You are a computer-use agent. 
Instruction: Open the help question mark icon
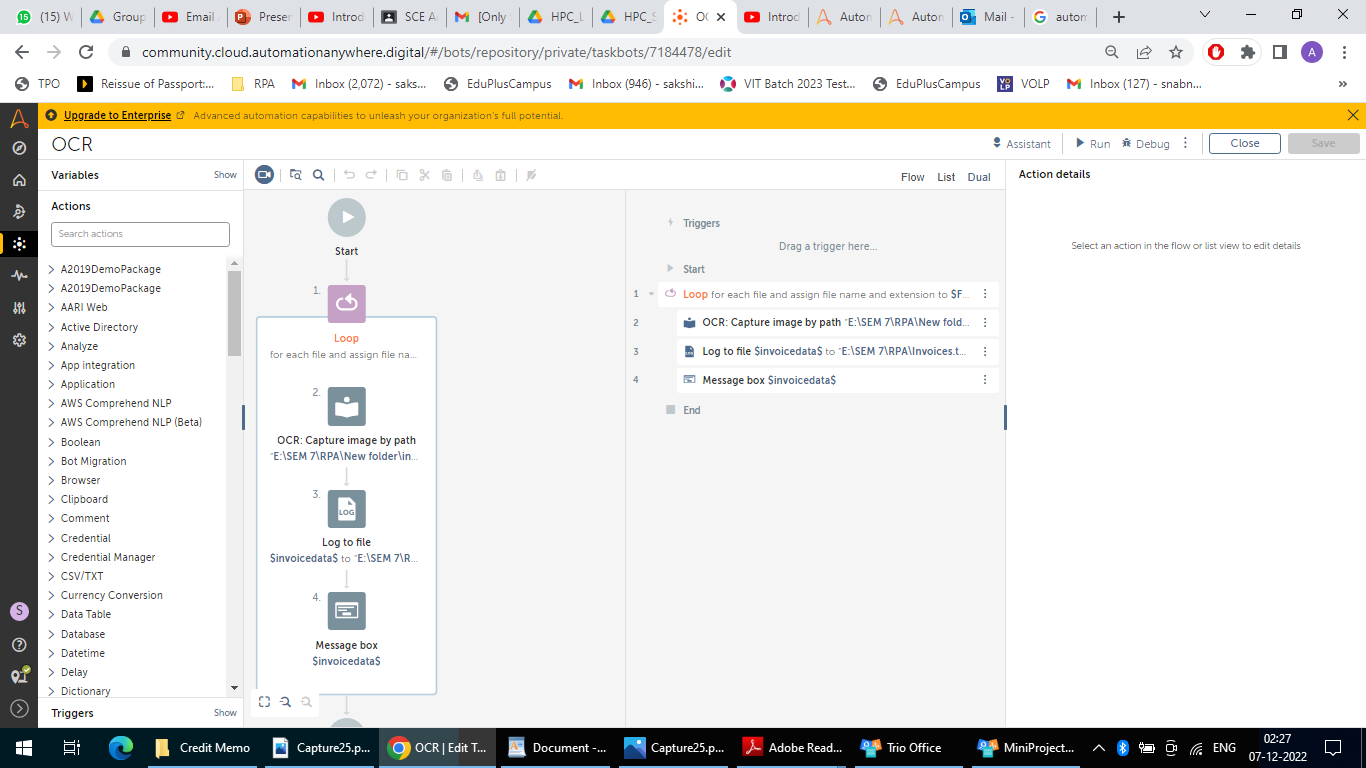(19, 644)
